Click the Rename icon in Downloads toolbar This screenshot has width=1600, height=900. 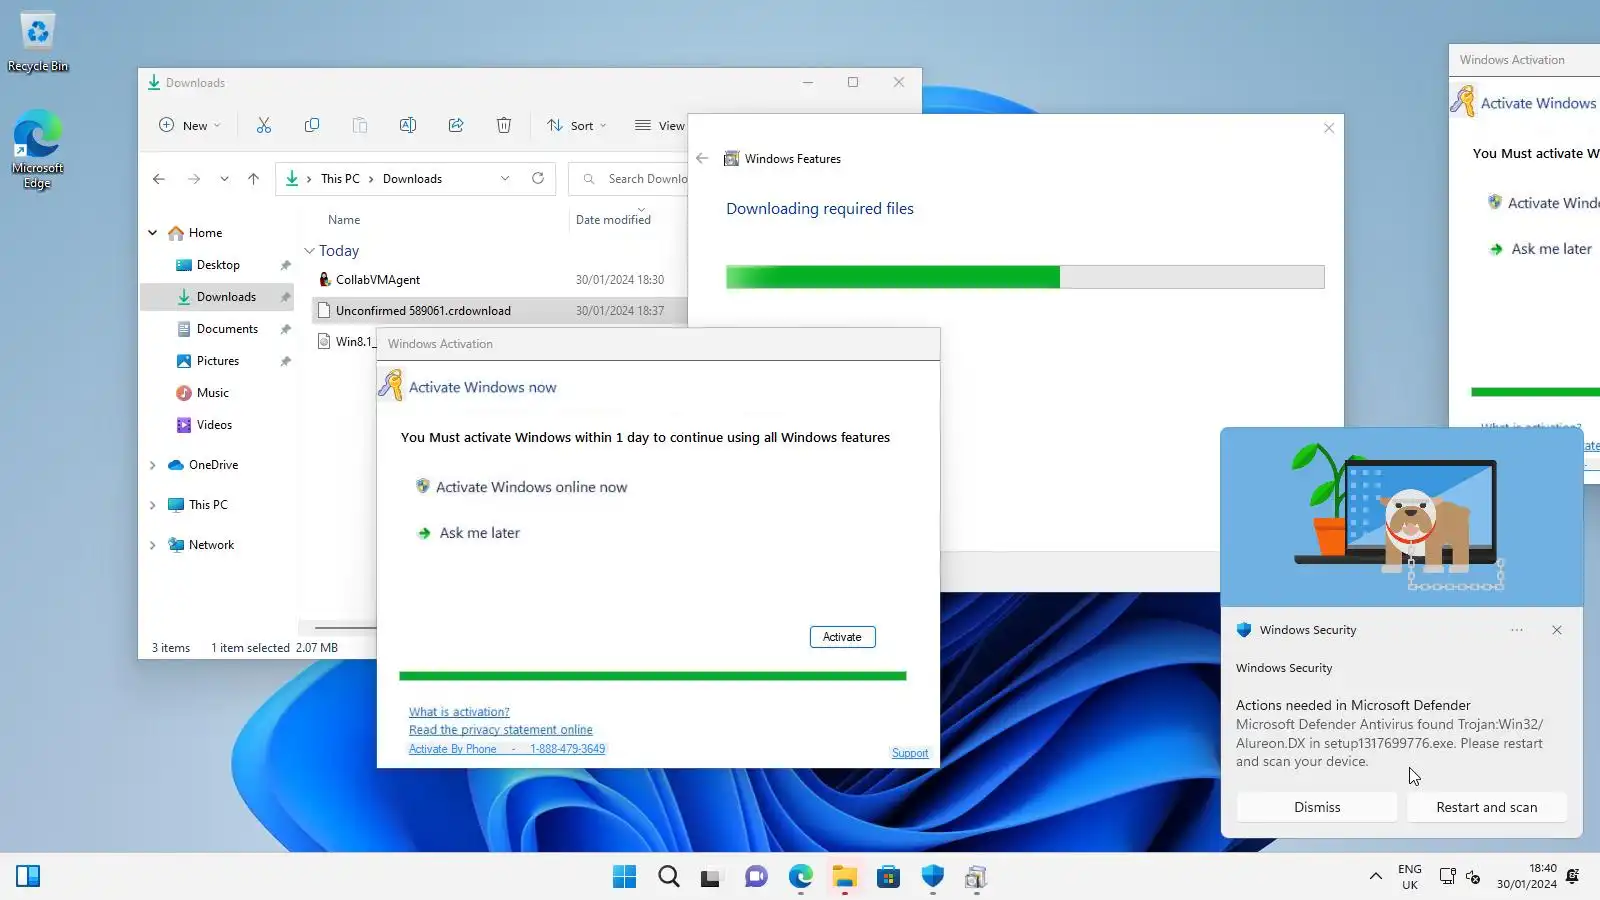(x=408, y=125)
